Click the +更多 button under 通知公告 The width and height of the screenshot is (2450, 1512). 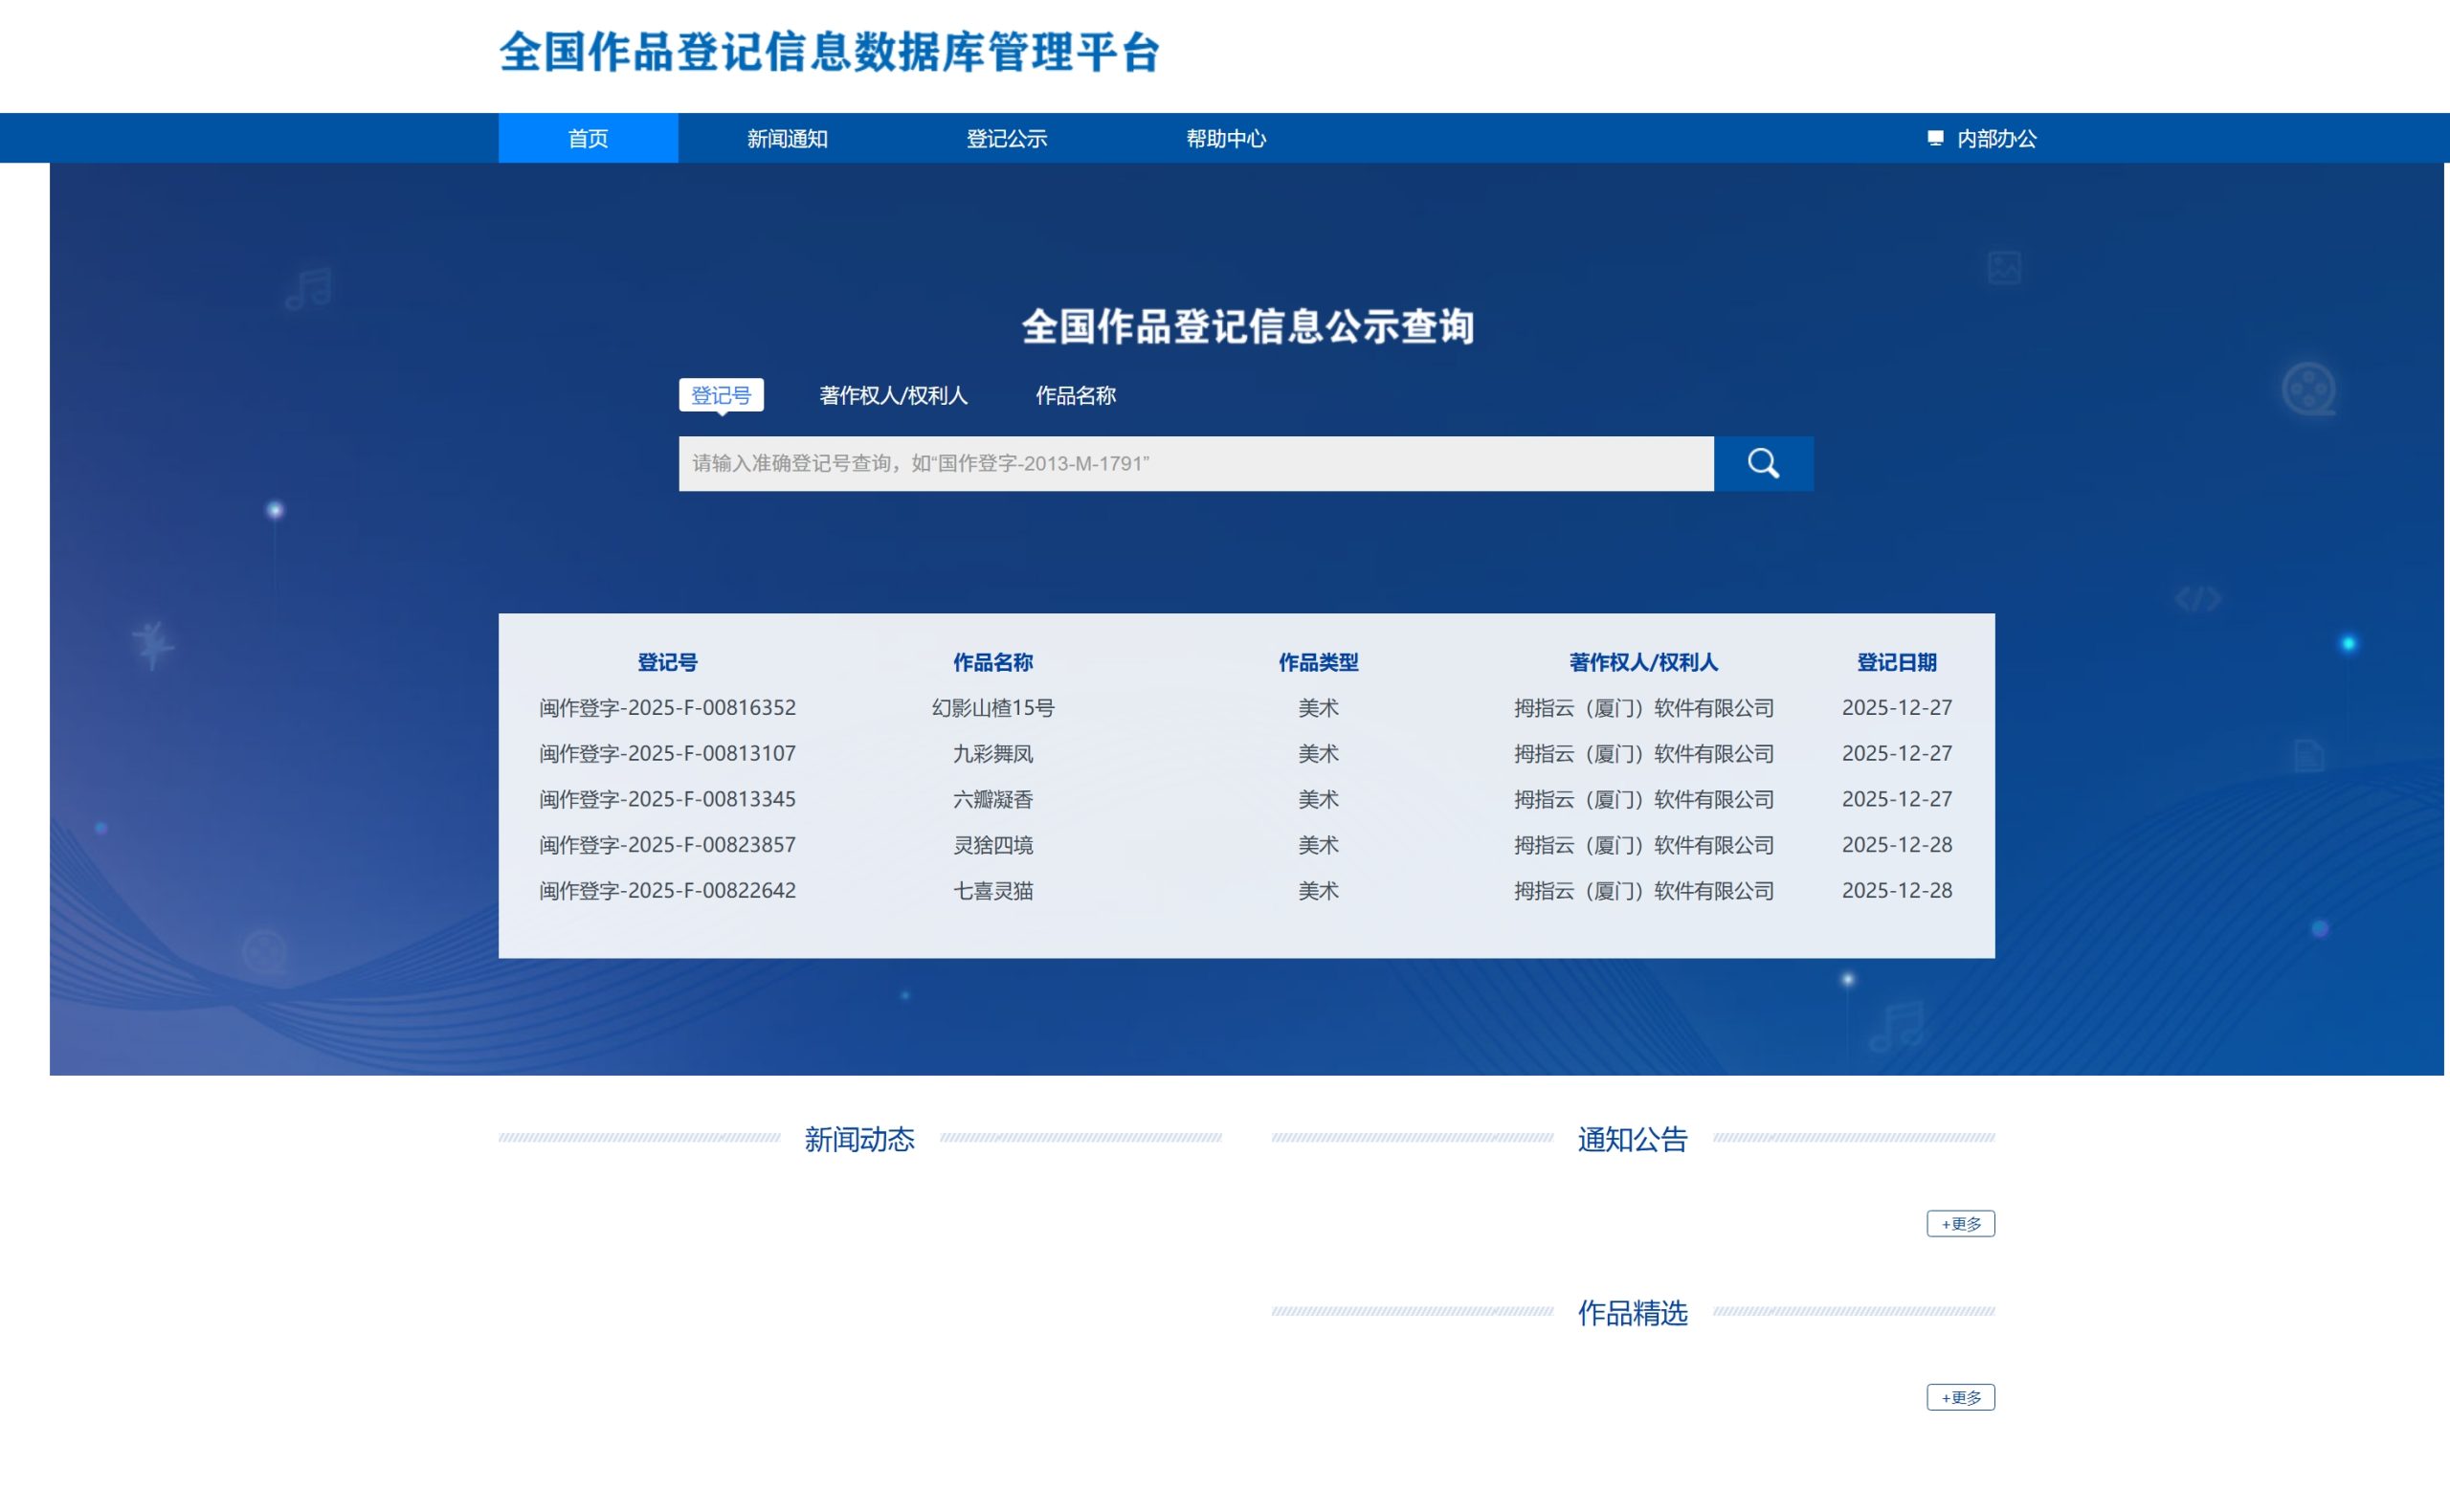tap(1960, 1223)
